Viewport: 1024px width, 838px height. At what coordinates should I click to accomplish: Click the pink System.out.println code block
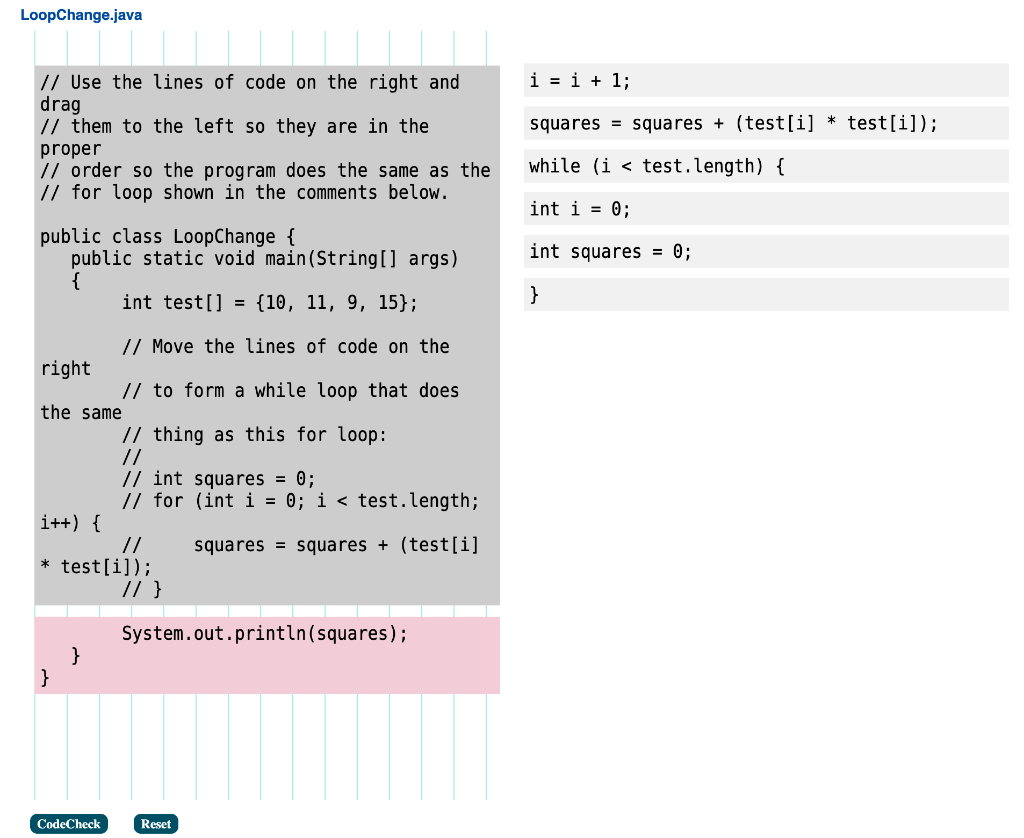pos(267,655)
